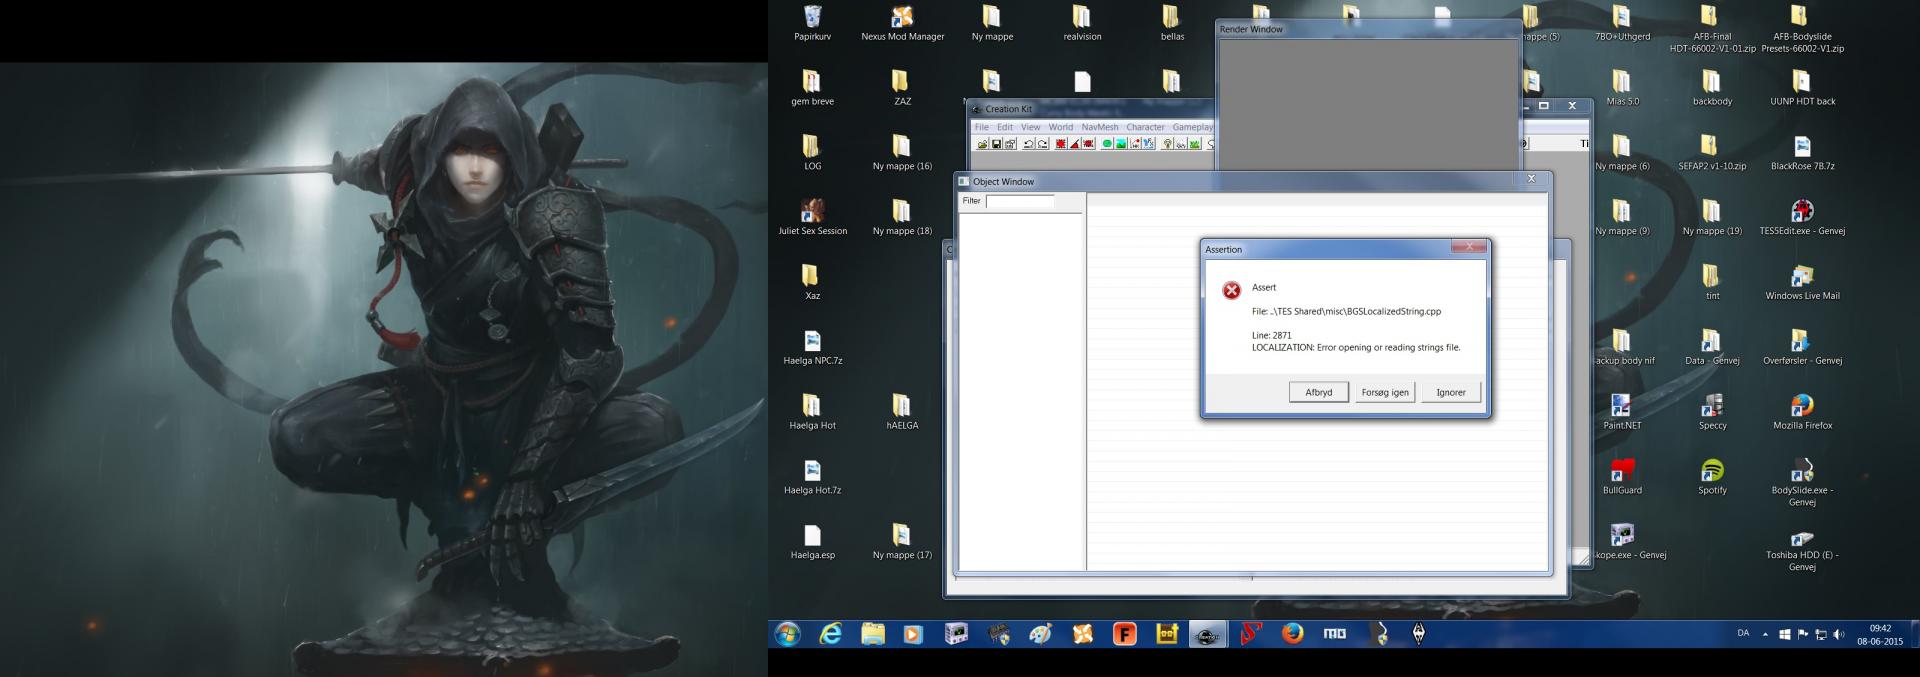Select the BlackRose 7B.7z archive

[x=1802, y=153]
